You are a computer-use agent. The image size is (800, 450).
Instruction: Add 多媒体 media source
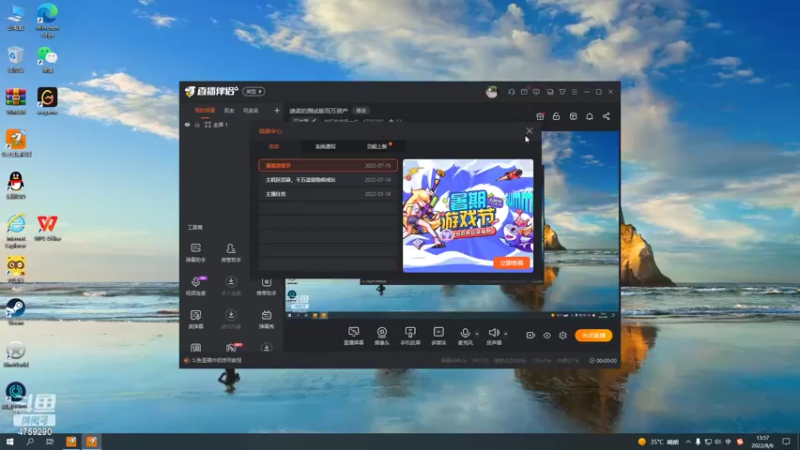438,336
